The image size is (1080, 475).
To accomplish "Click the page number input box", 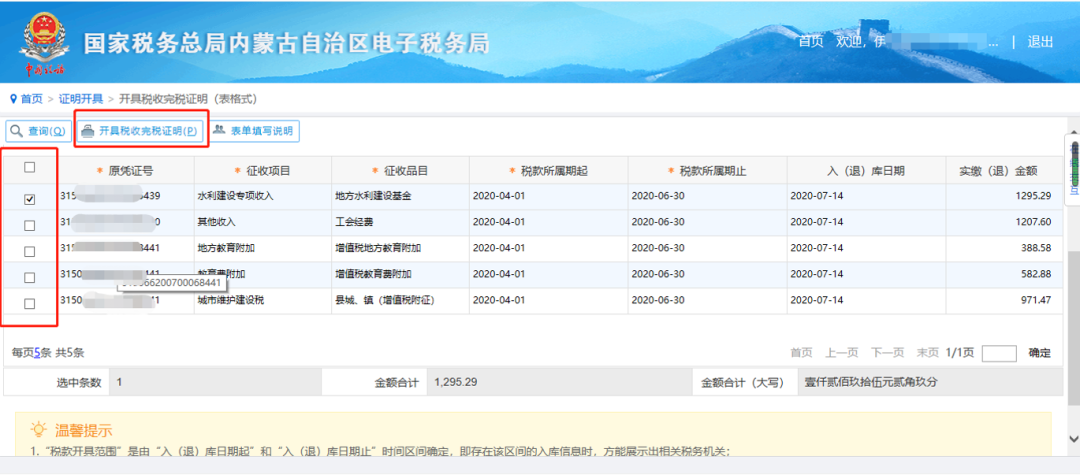I will pyautogui.click(x=999, y=353).
